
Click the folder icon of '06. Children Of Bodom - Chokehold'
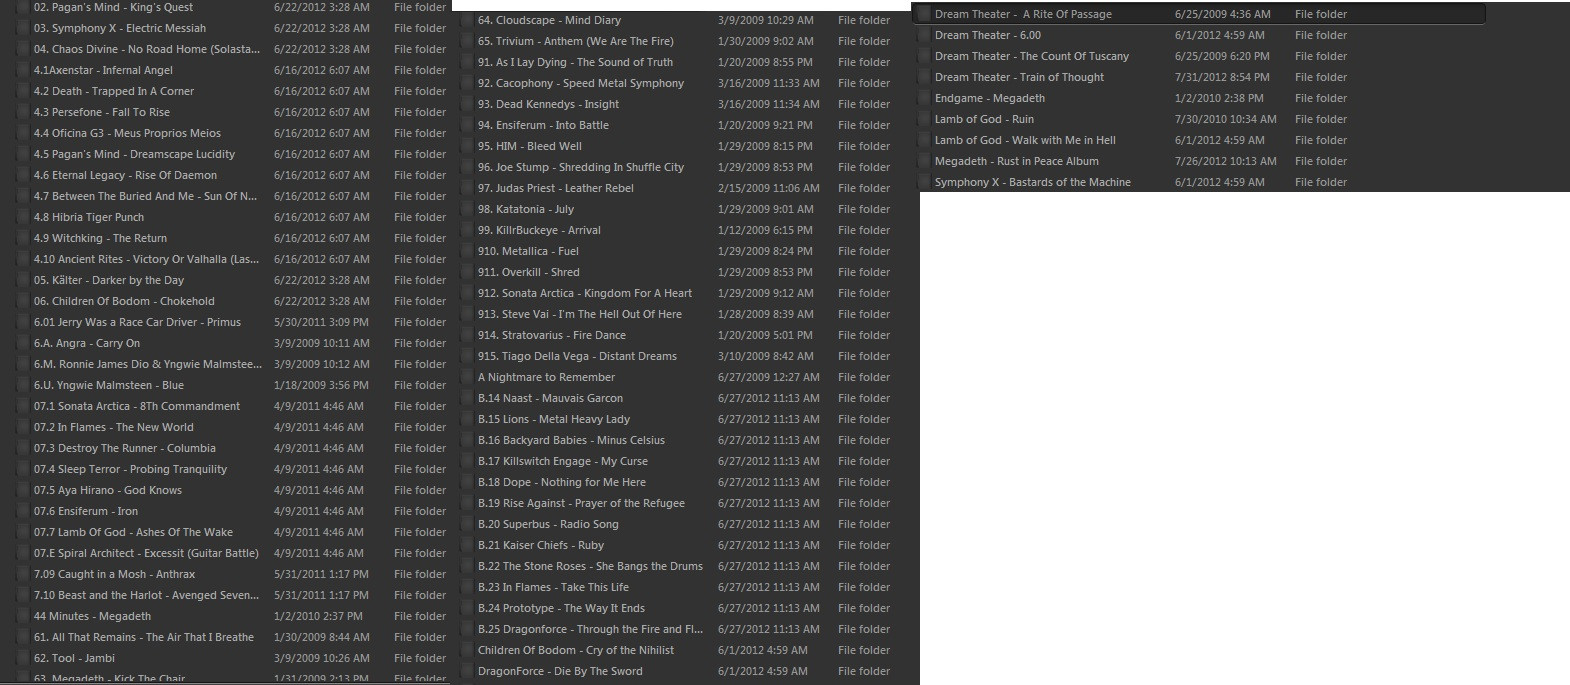(x=23, y=301)
